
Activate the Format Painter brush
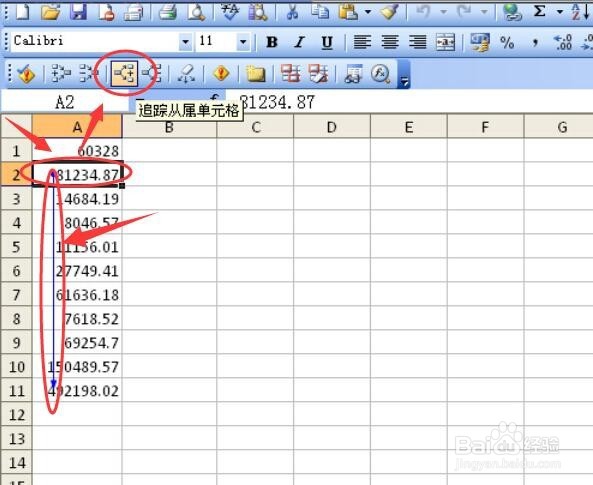tap(390, 12)
